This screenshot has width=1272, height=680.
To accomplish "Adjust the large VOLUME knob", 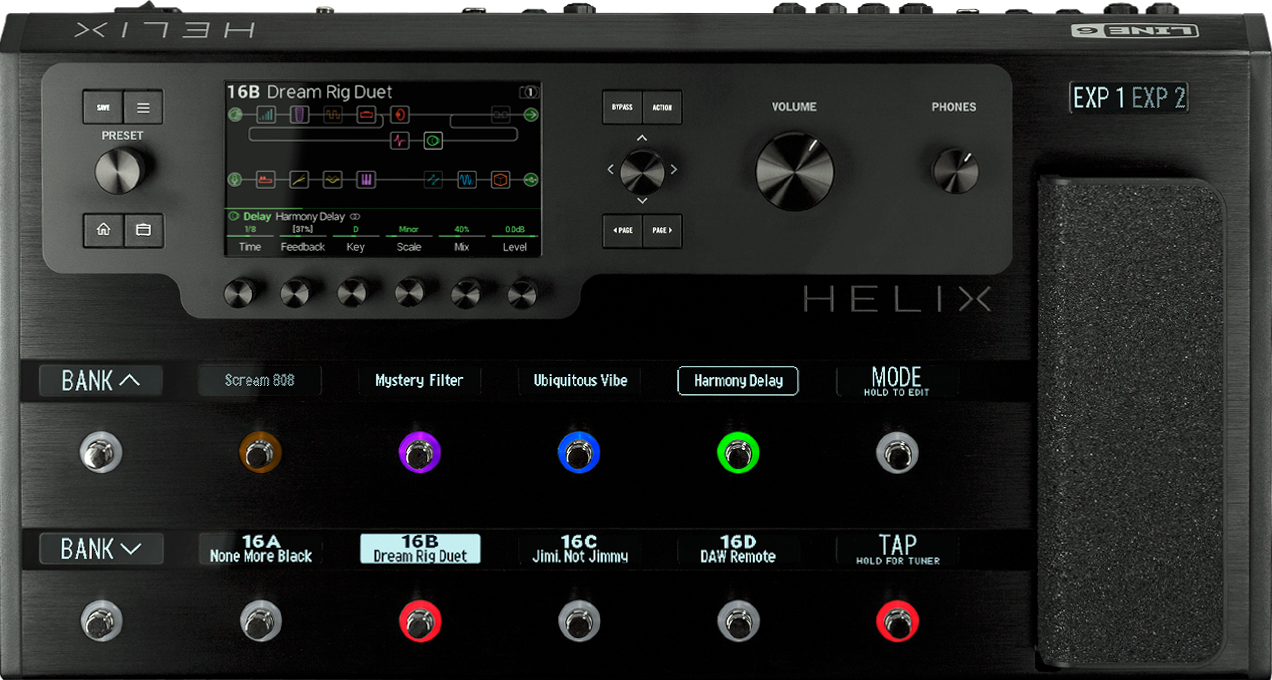I will coord(794,171).
